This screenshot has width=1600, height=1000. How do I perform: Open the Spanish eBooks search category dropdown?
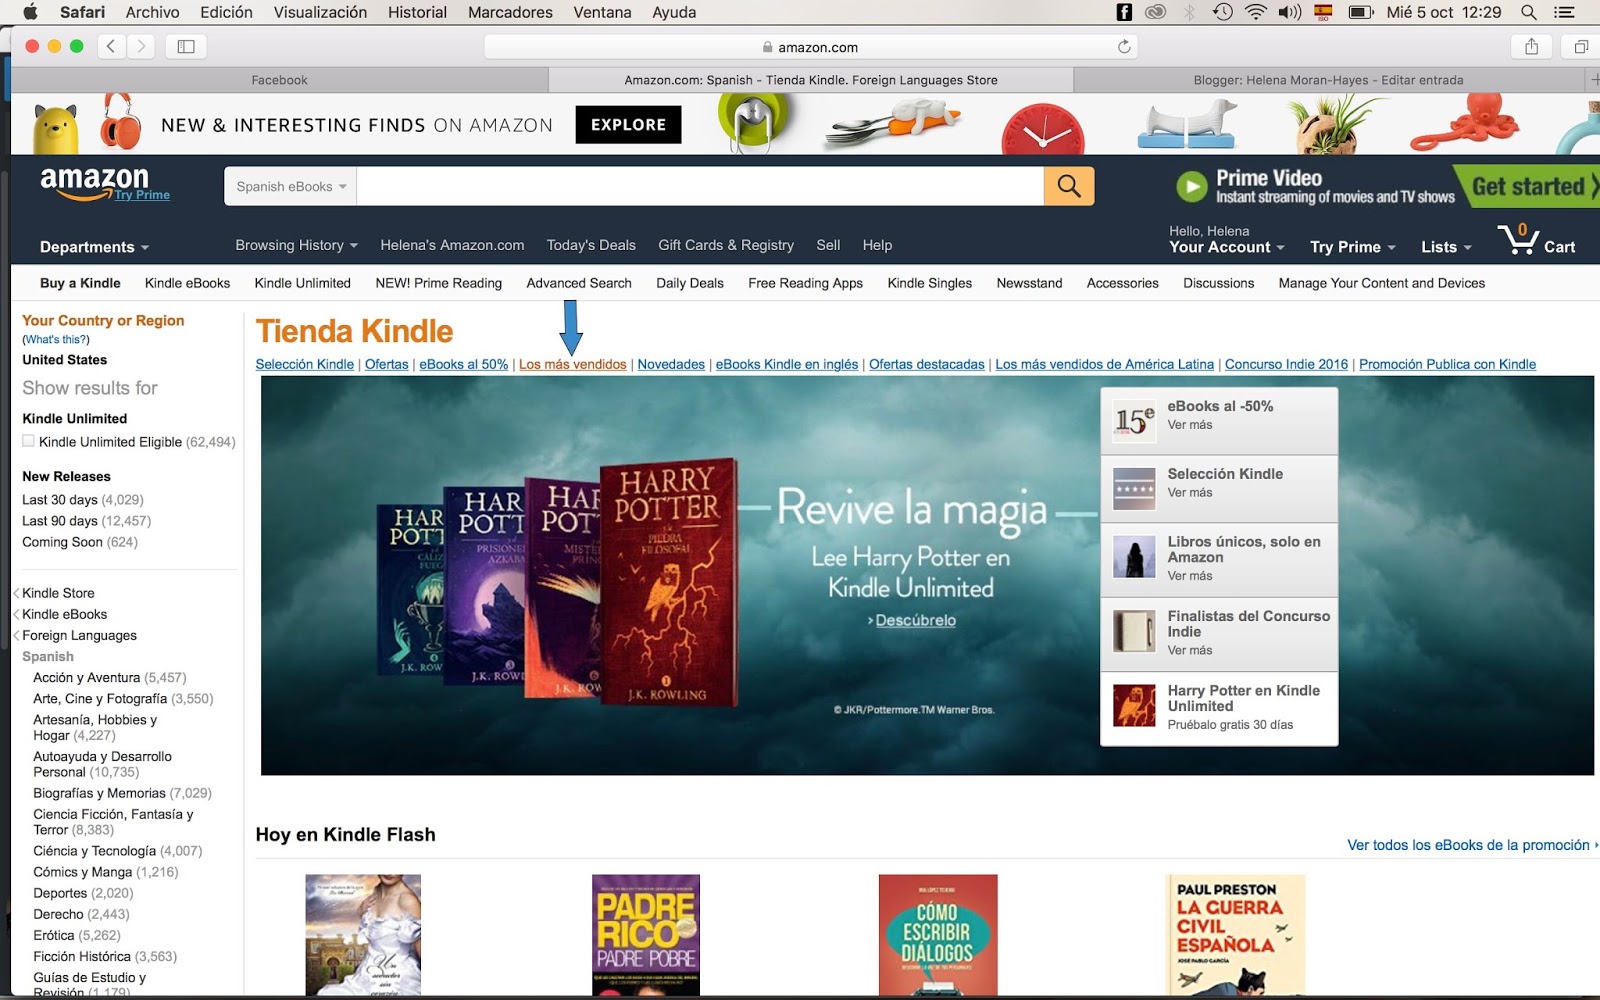290,186
